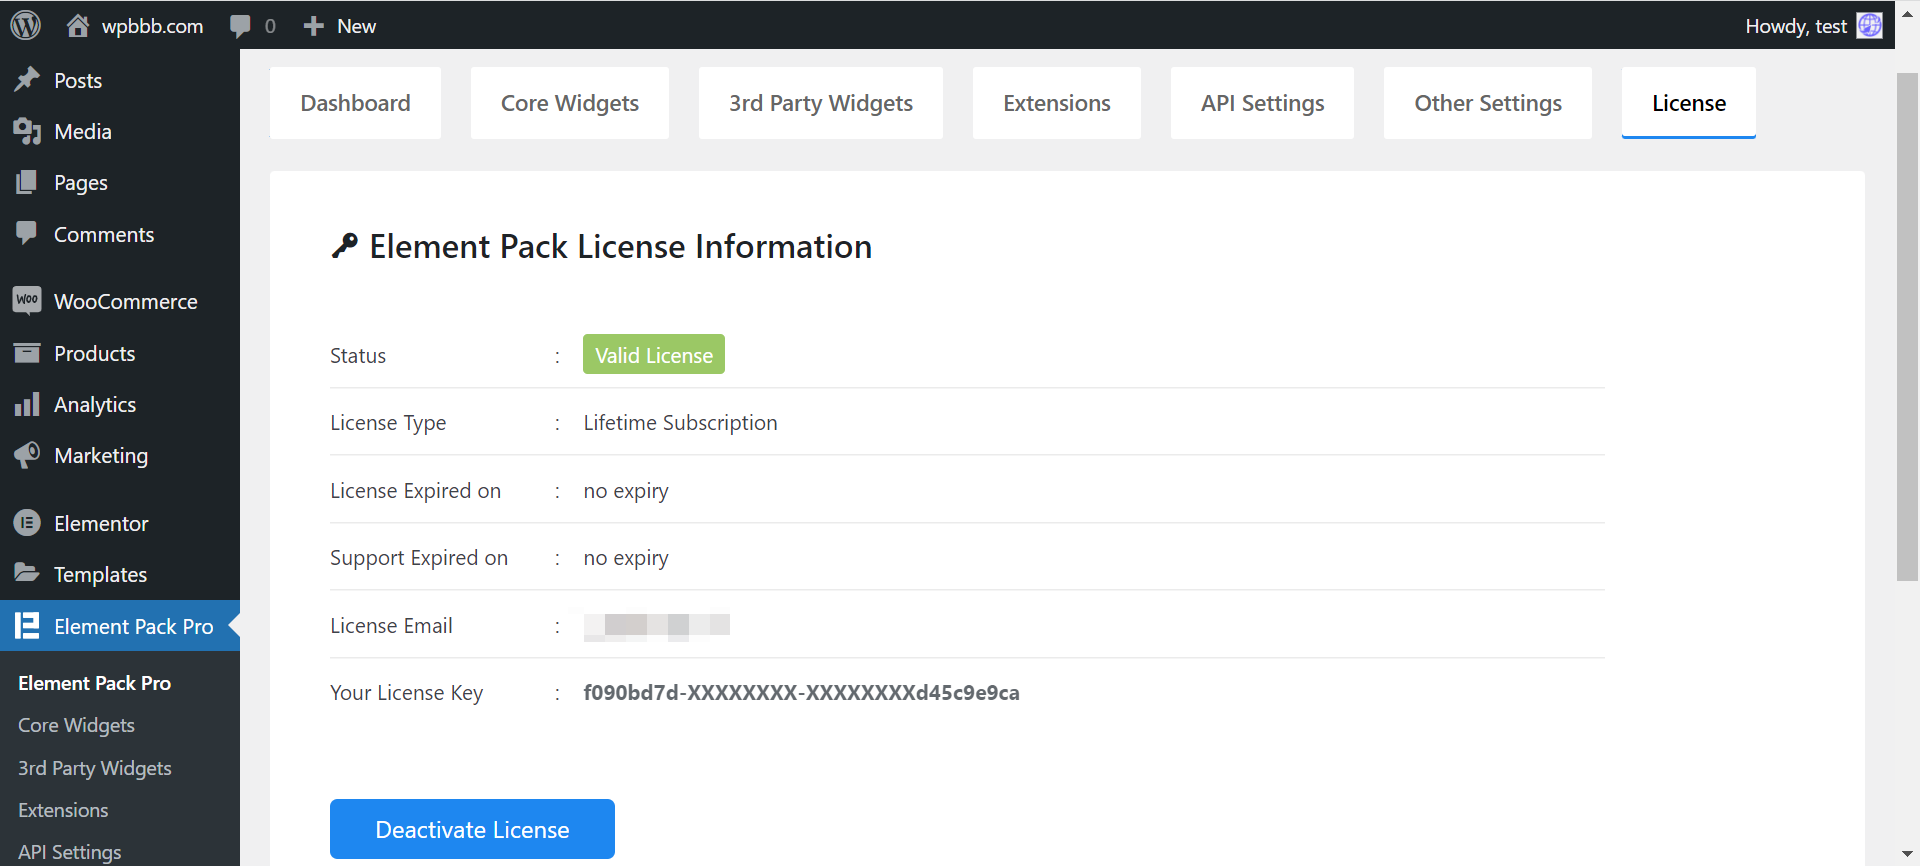Click the wpbbb.com site name link
The image size is (1920, 866).
coord(152,26)
